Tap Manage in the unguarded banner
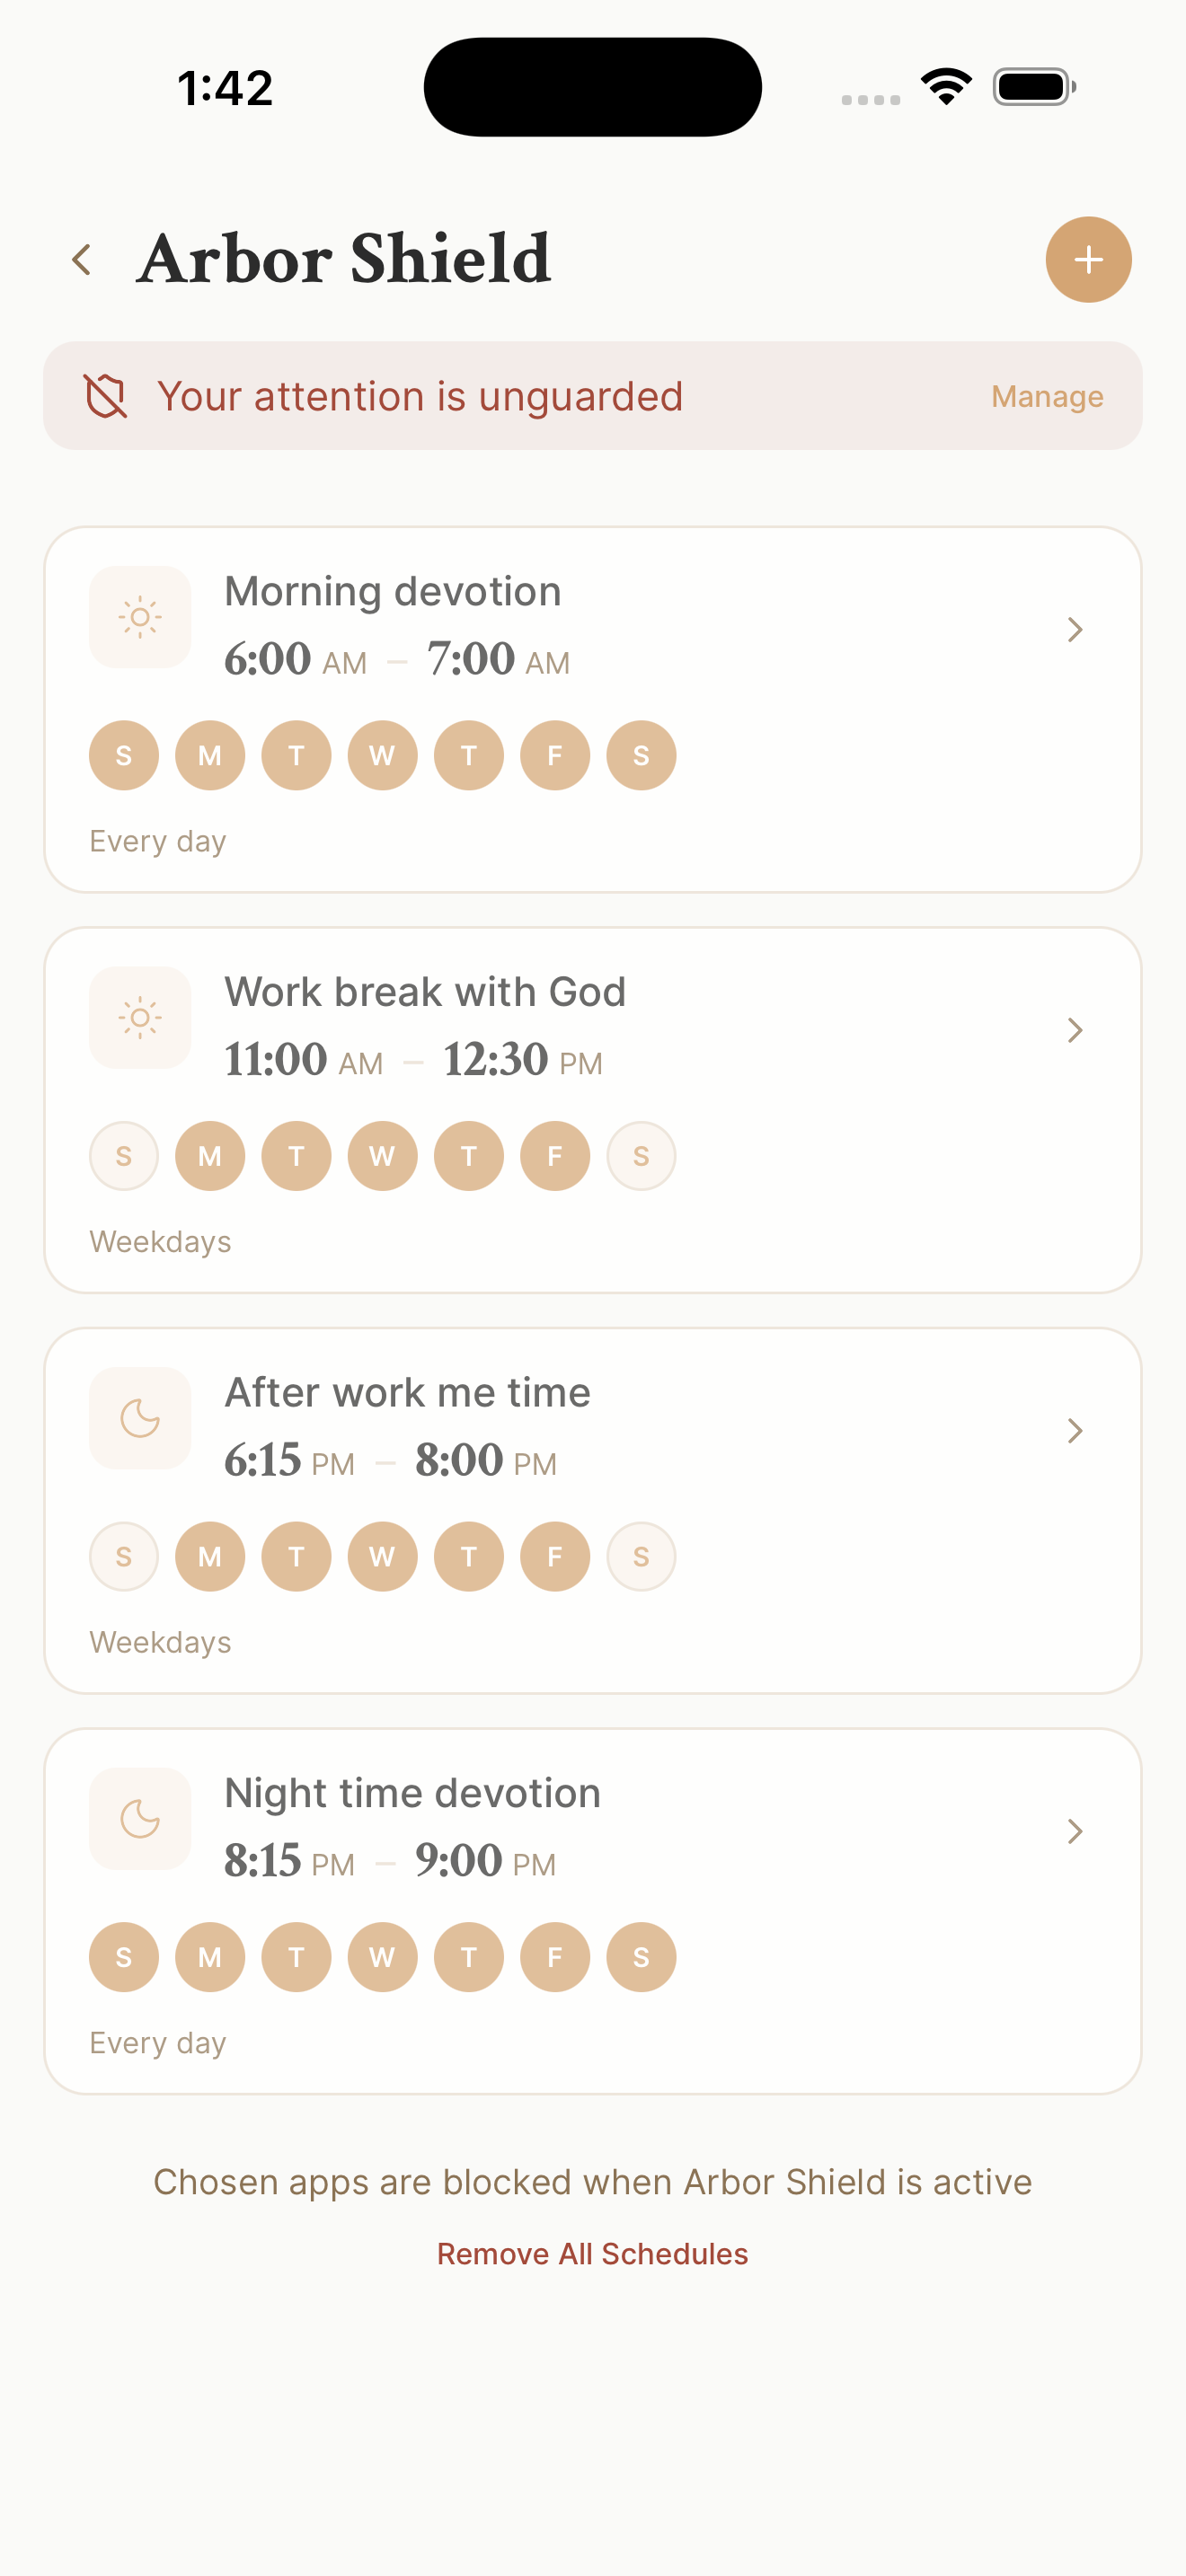Screen dimensions: 1186x2576 point(1047,397)
